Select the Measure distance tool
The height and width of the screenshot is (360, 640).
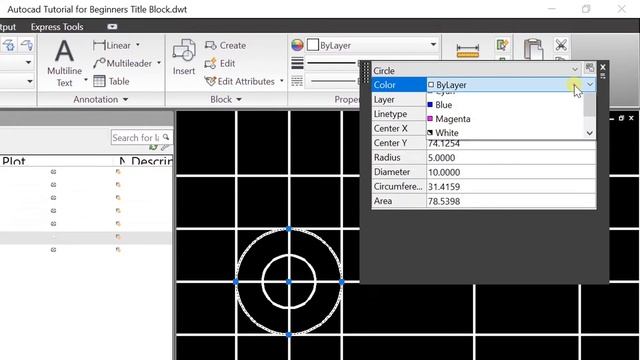(x=468, y=51)
